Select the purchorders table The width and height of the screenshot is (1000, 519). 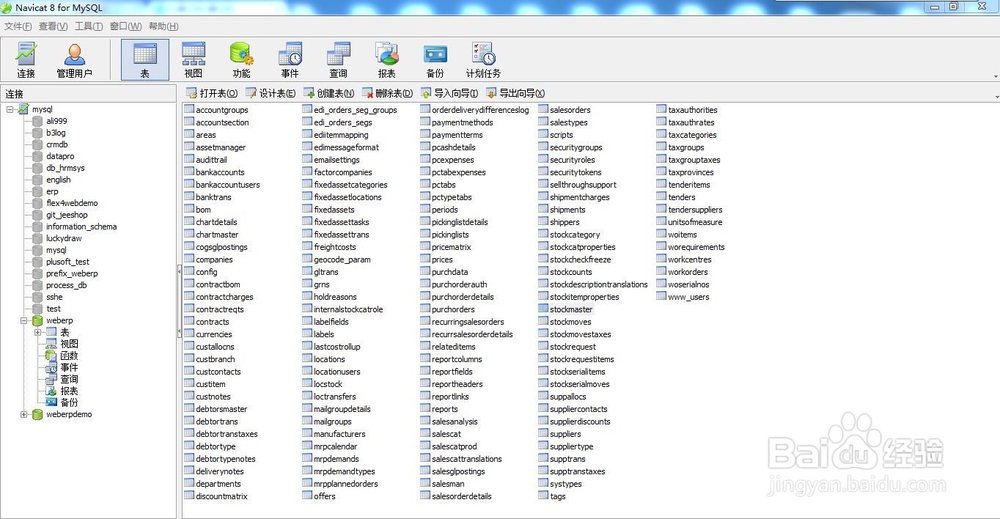pos(453,309)
